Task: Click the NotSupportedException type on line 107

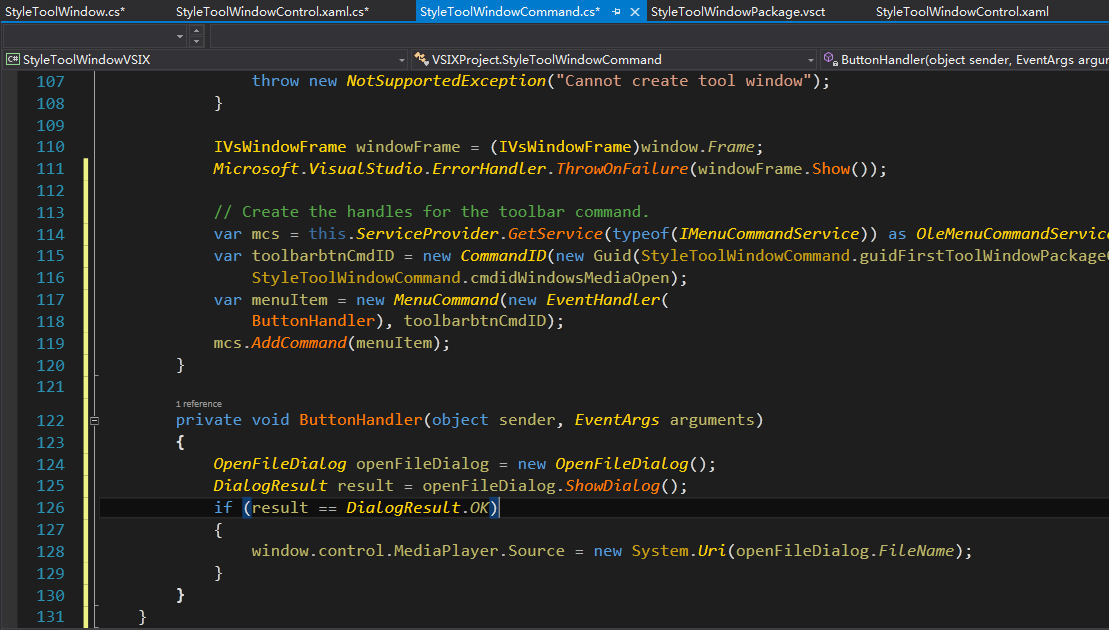Action: click(x=445, y=81)
